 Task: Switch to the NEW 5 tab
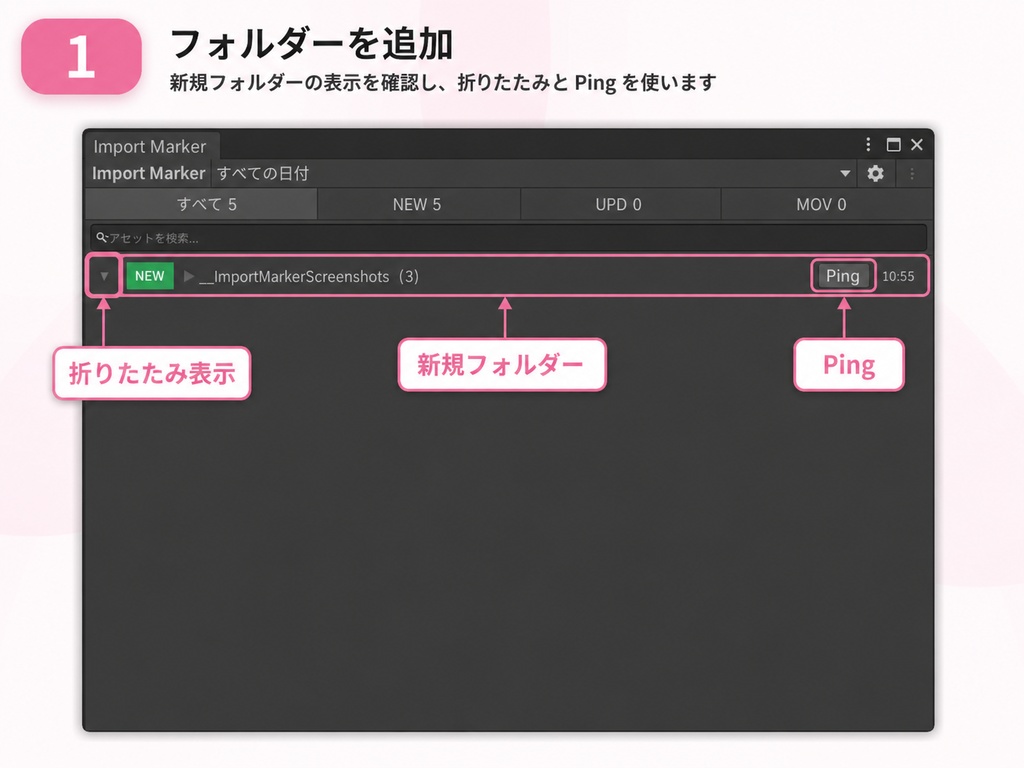419,204
